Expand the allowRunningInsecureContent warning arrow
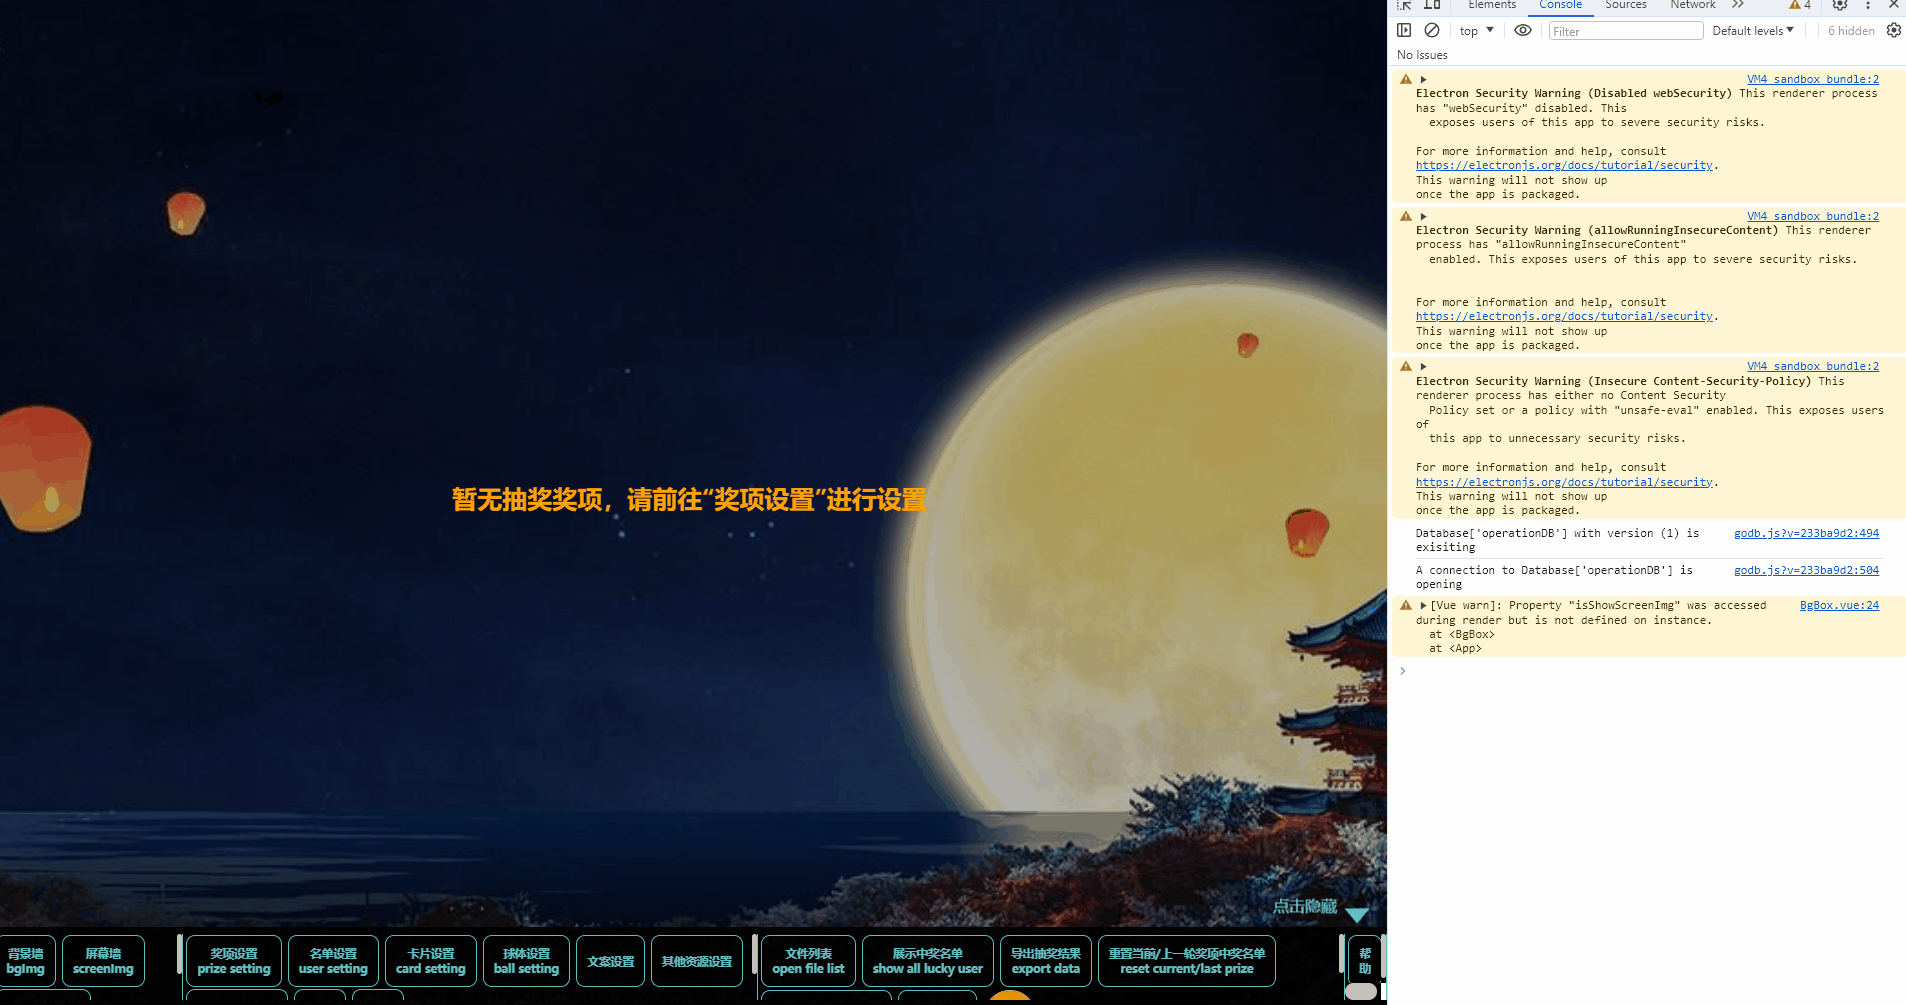 (1423, 216)
